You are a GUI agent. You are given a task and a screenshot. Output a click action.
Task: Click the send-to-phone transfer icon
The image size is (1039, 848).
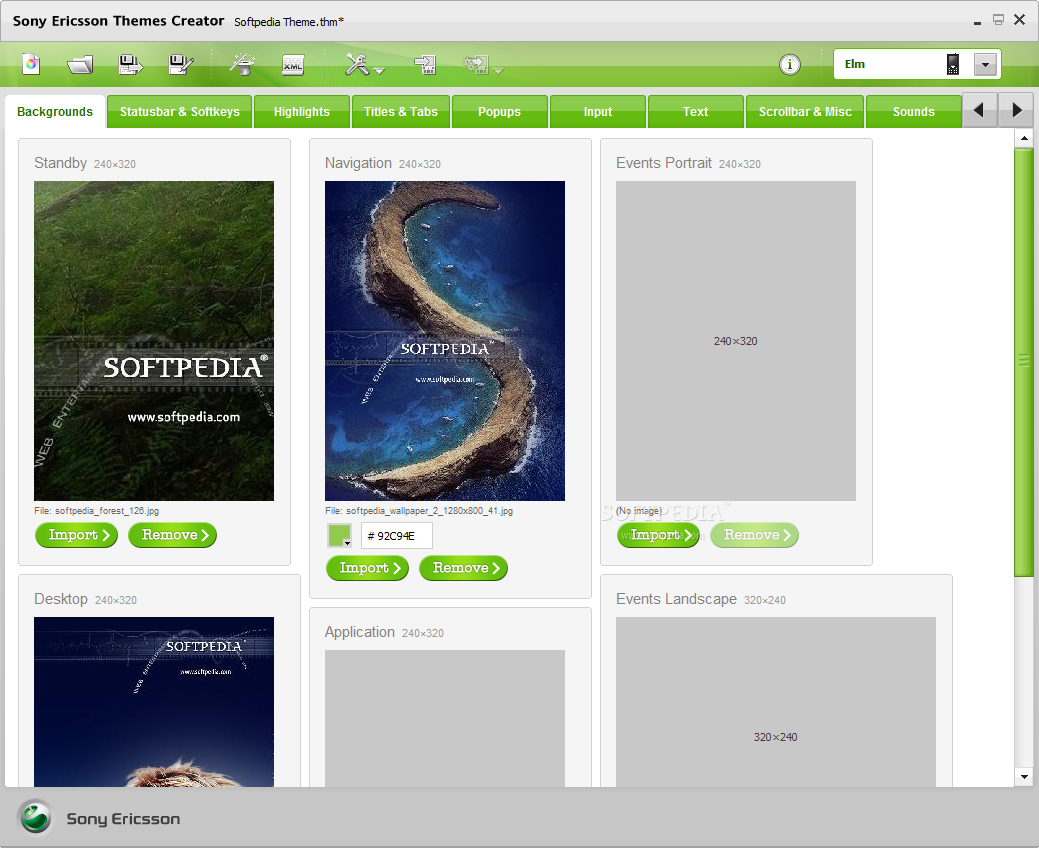coord(425,64)
